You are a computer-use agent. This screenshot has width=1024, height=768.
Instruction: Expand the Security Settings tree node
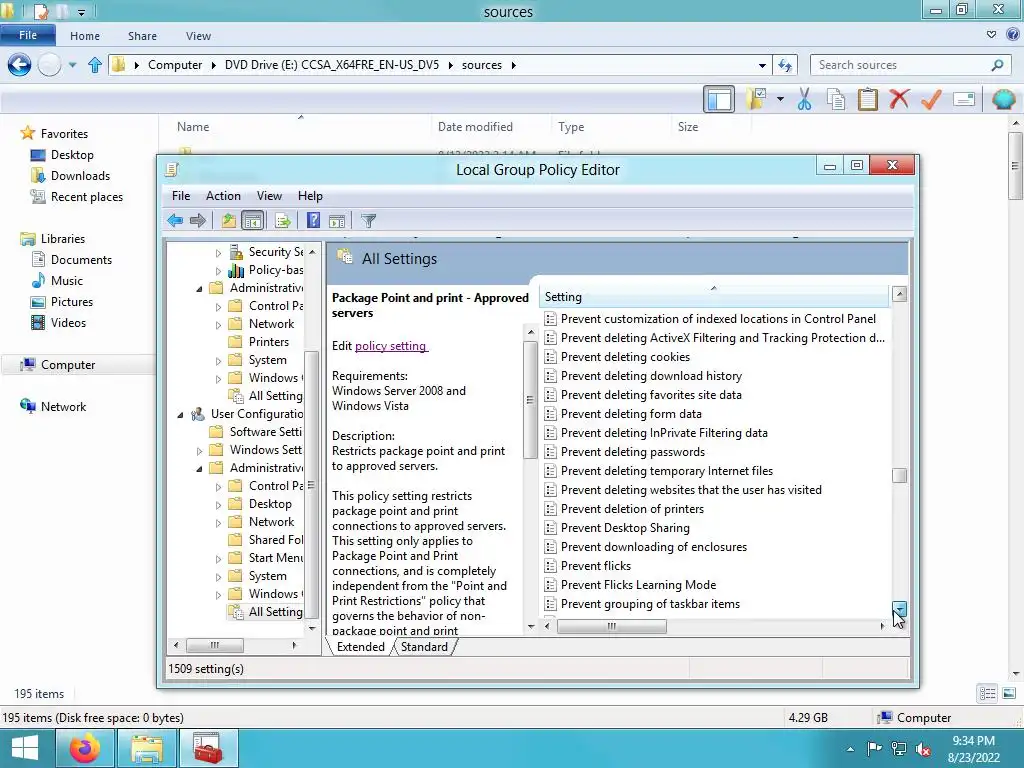pyautogui.click(x=218, y=252)
